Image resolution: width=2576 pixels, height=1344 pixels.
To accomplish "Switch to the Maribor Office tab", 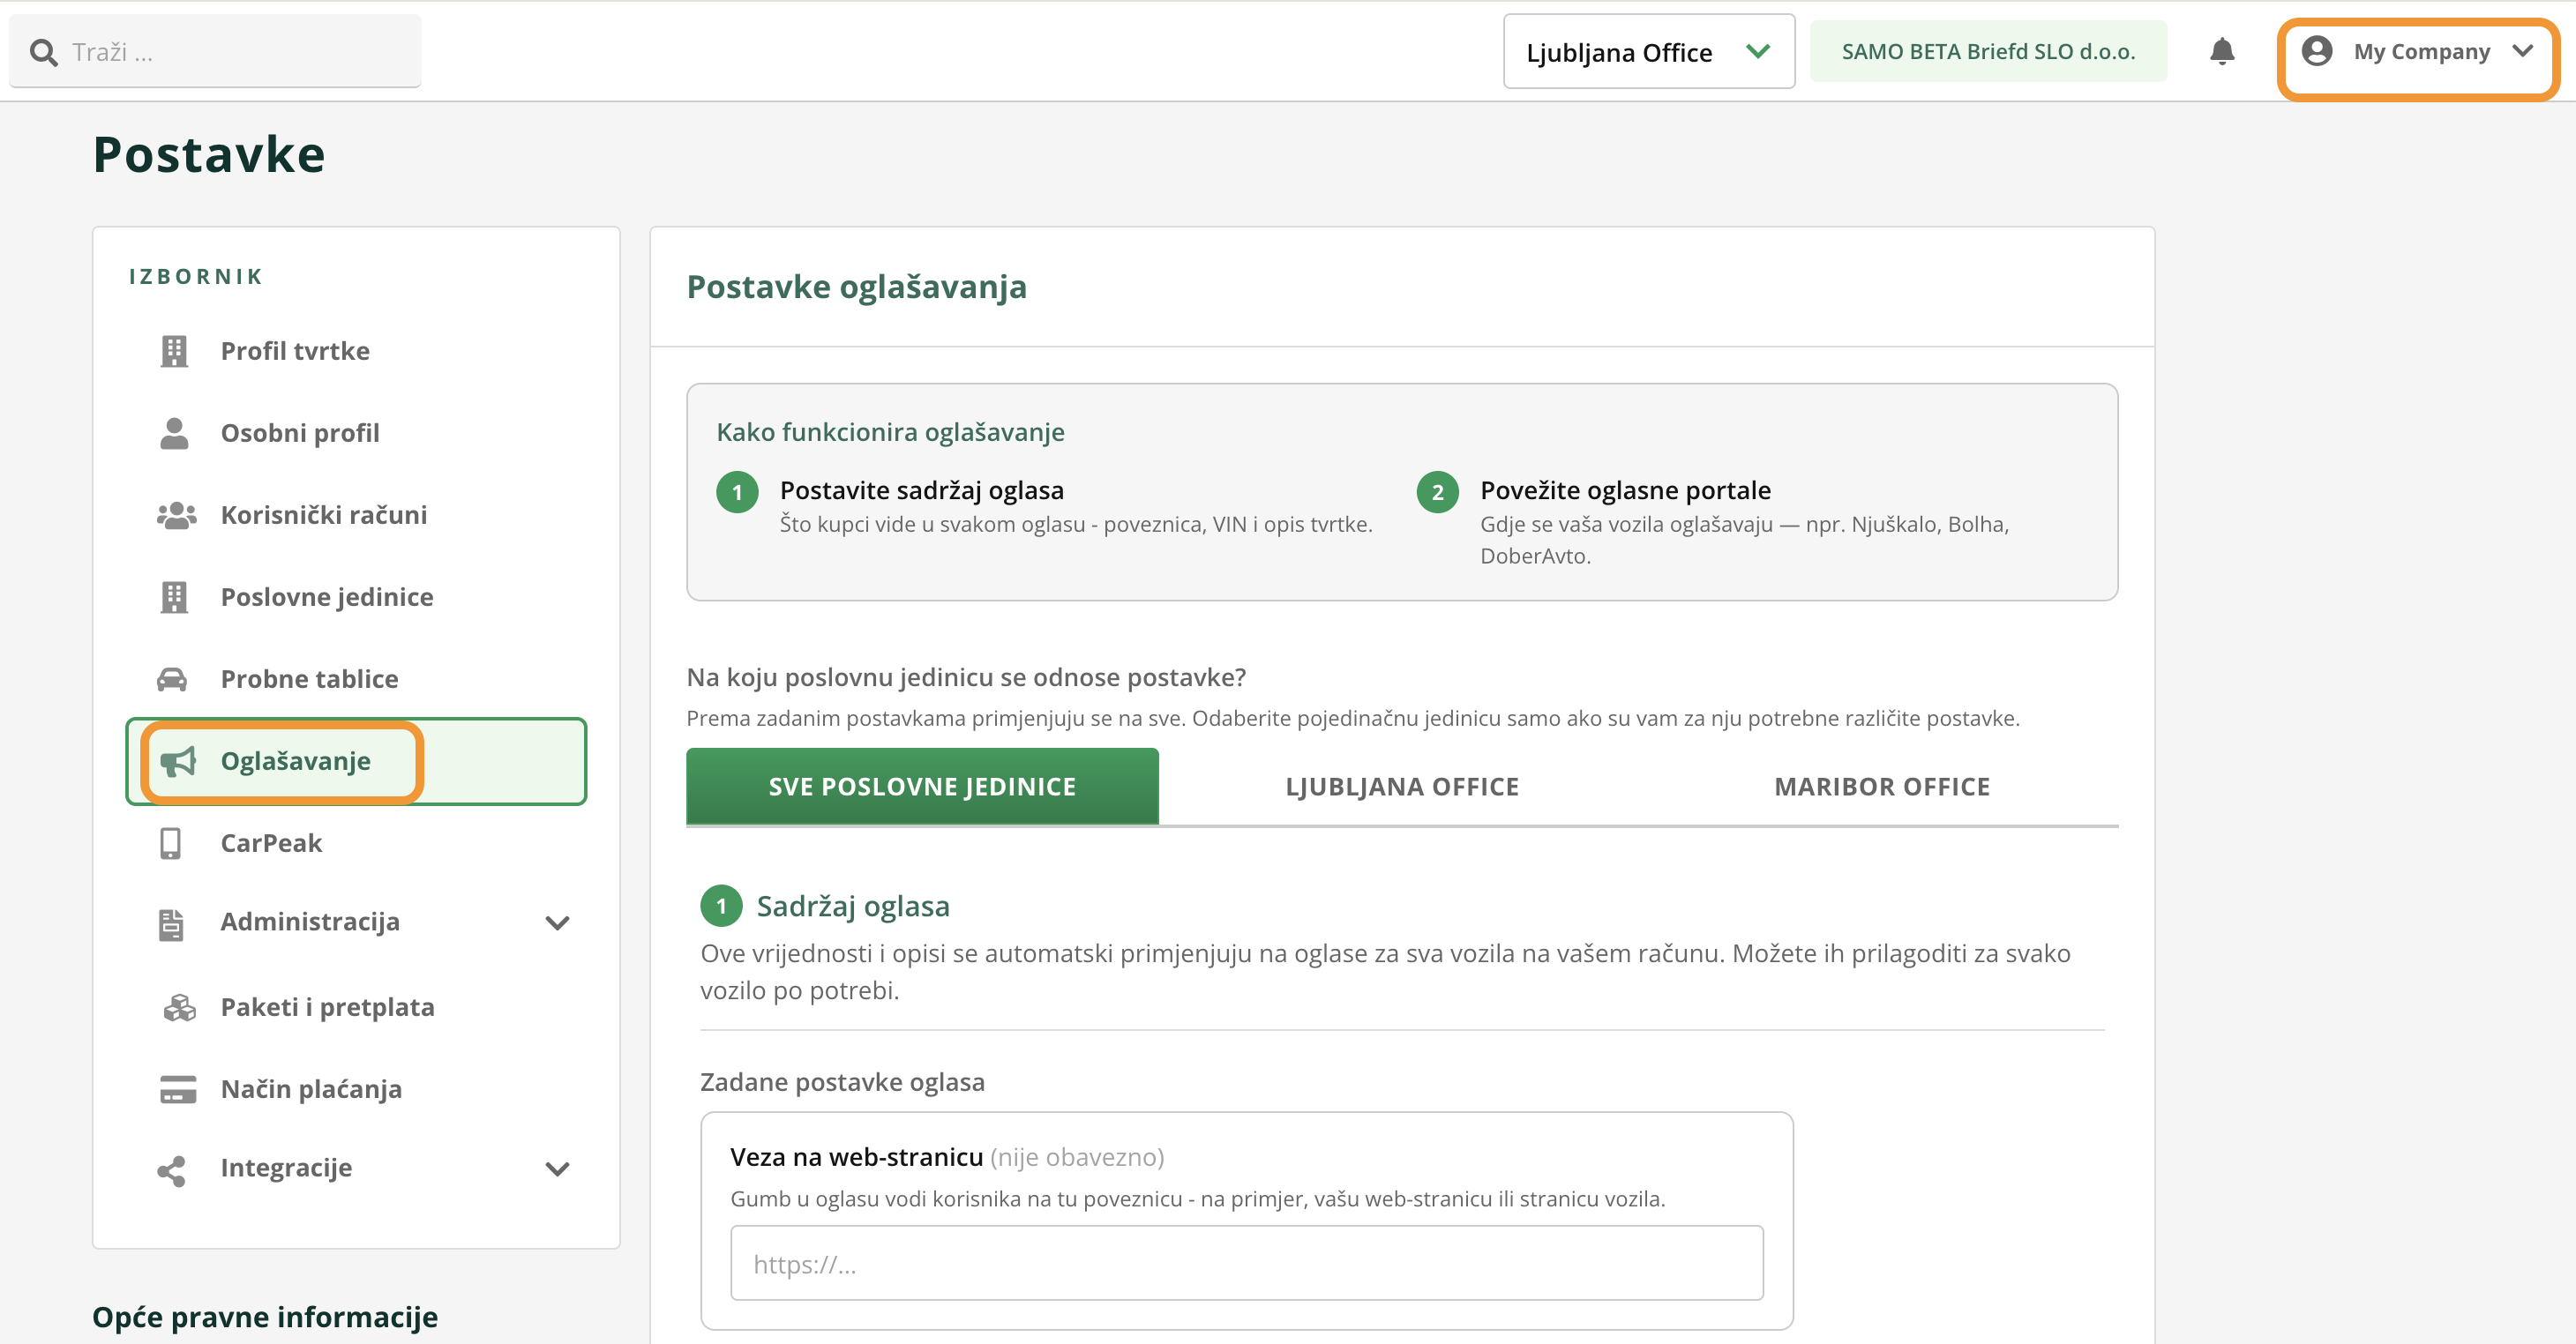I will pyautogui.click(x=1881, y=786).
